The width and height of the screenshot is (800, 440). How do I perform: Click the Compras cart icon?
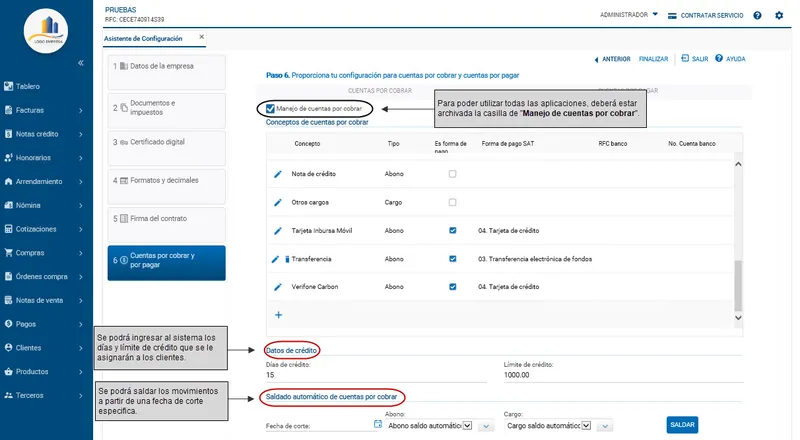8,253
